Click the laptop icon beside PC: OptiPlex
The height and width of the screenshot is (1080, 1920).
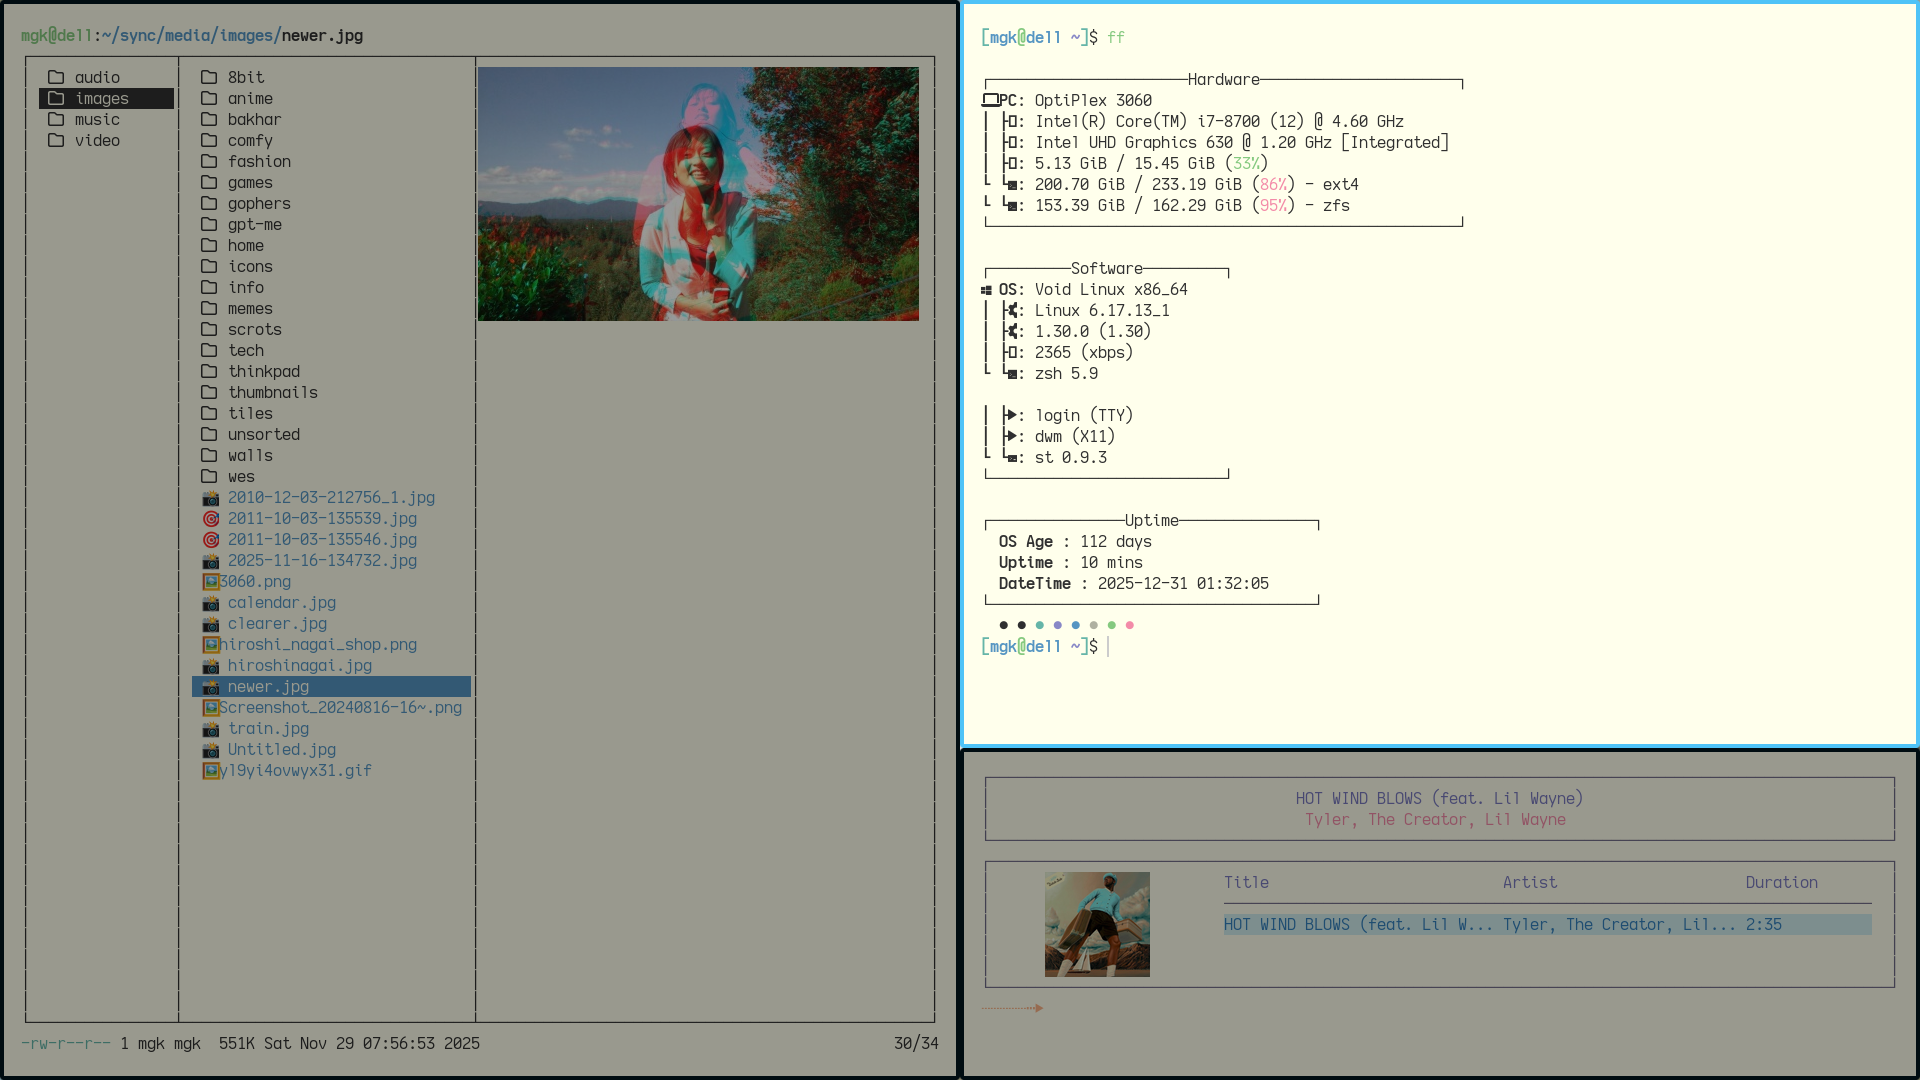pos(990,100)
